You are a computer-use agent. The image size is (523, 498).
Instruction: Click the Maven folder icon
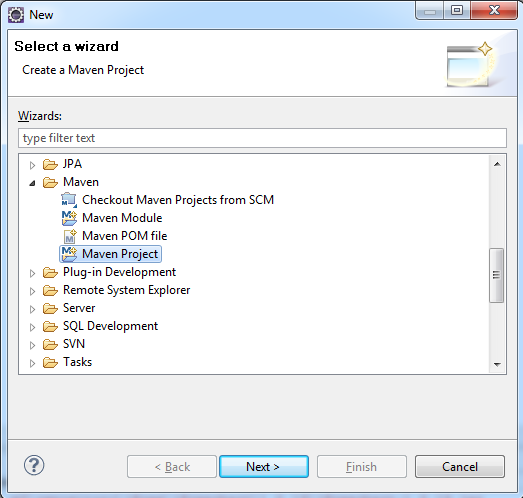pos(50,182)
